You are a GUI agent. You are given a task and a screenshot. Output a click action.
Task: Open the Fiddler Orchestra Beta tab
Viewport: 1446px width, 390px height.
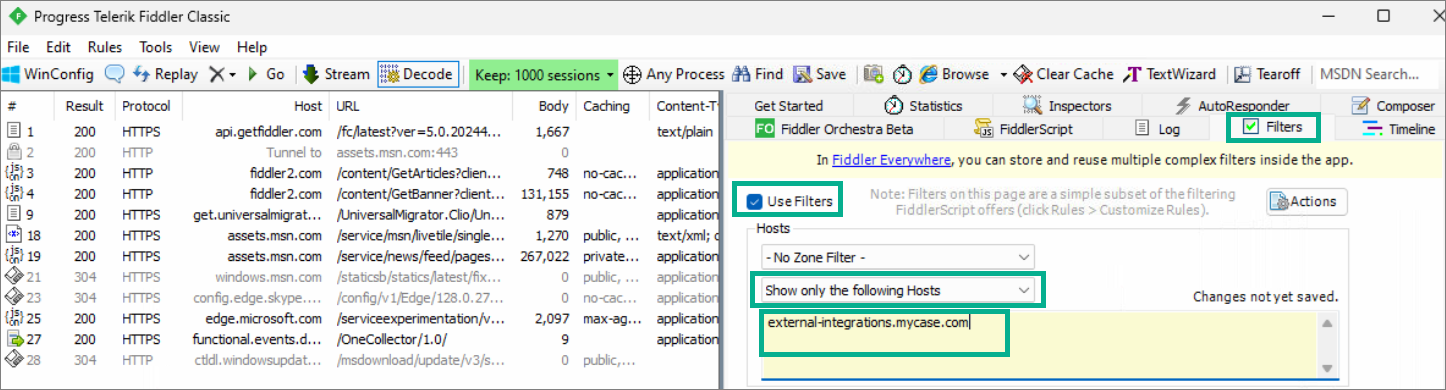point(834,128)
